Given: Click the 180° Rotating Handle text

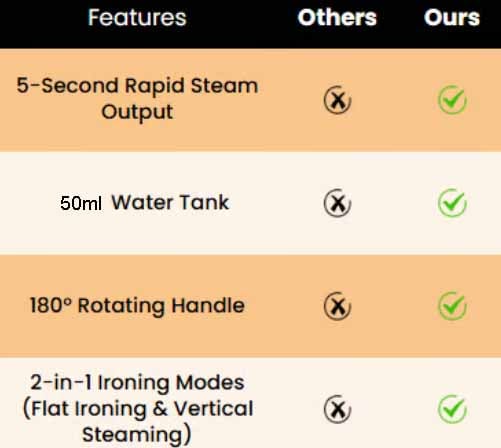Looking at the screenshot, I should click(x=137, y=306).
